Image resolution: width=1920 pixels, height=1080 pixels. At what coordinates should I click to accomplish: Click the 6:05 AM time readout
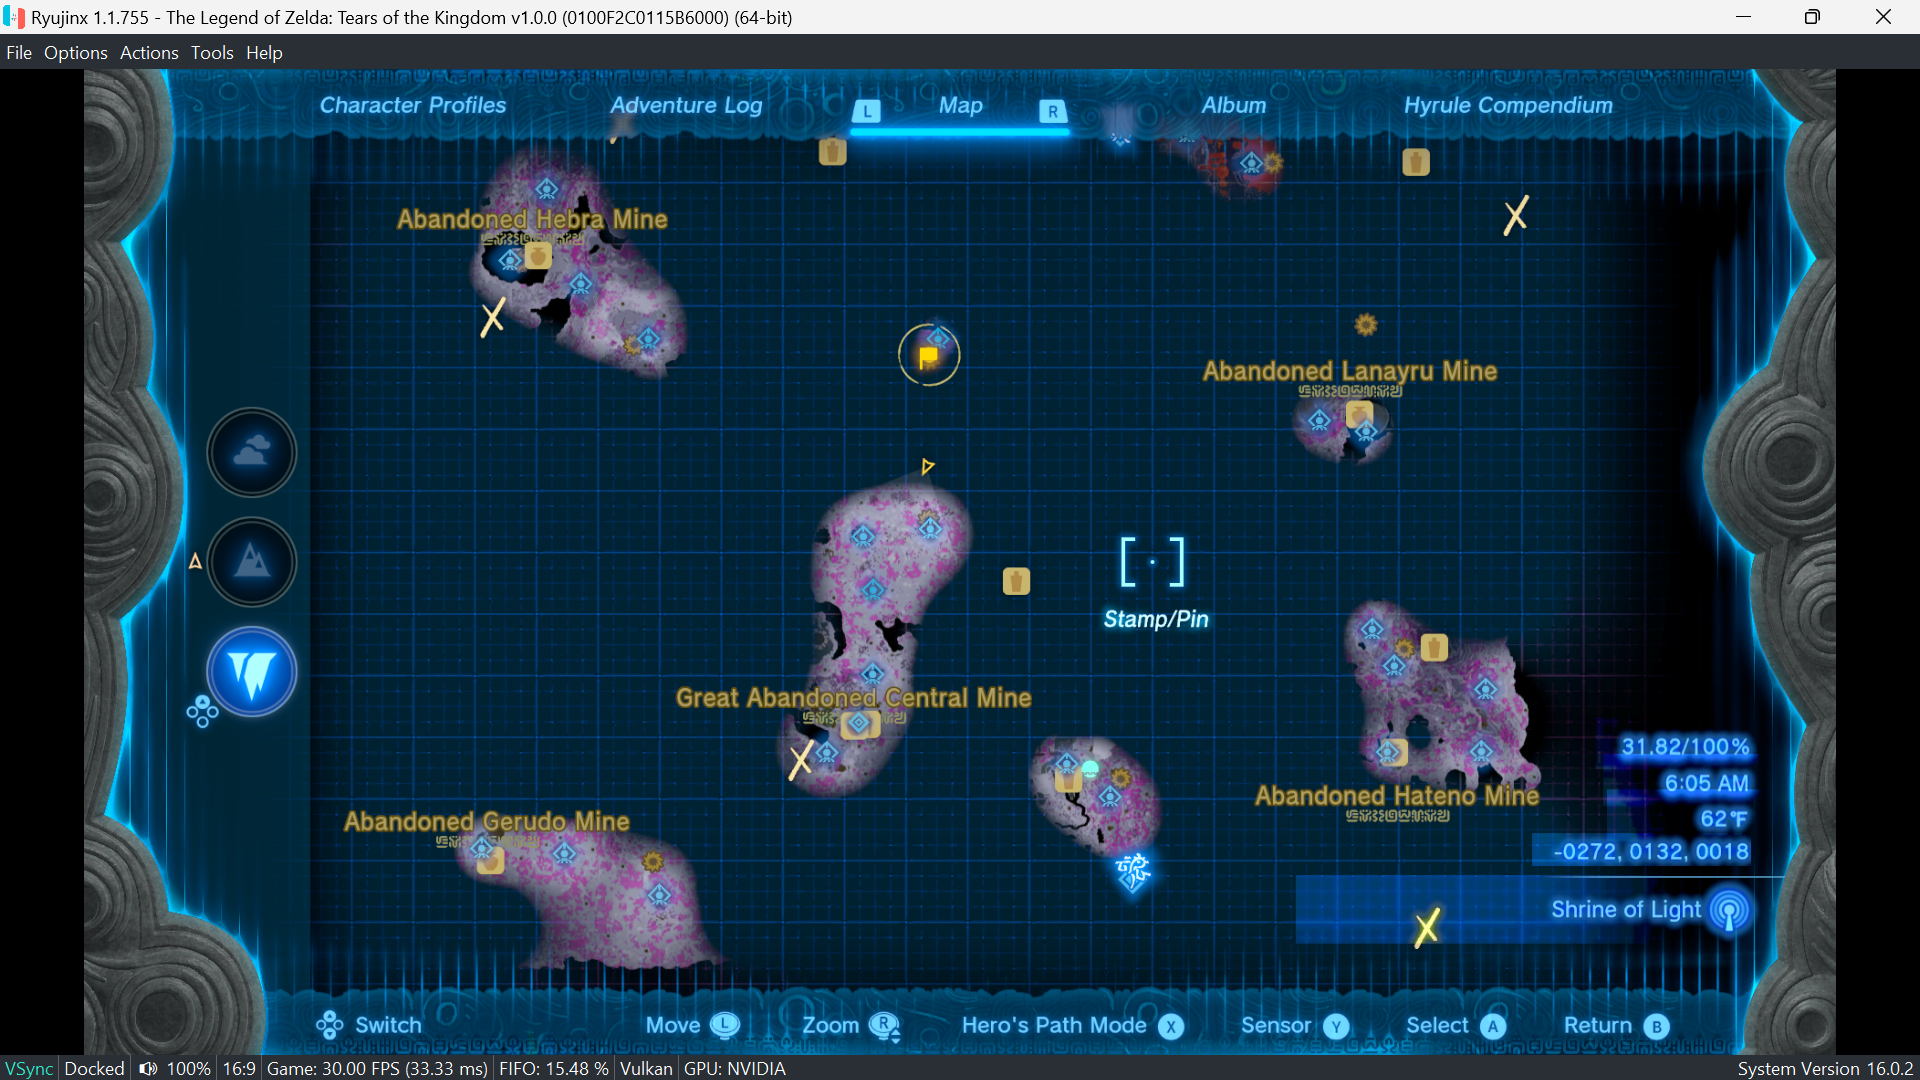pyautogui.click(x=1707, y=784)
